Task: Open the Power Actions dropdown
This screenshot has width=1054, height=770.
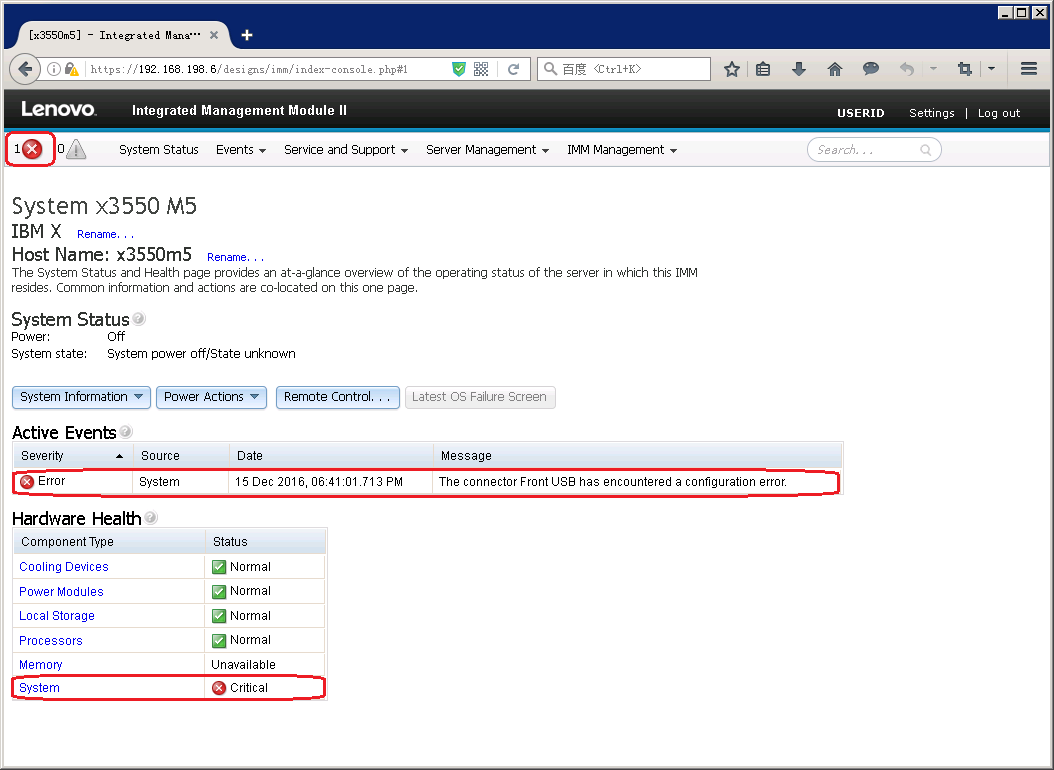Action: click(210, 397)
